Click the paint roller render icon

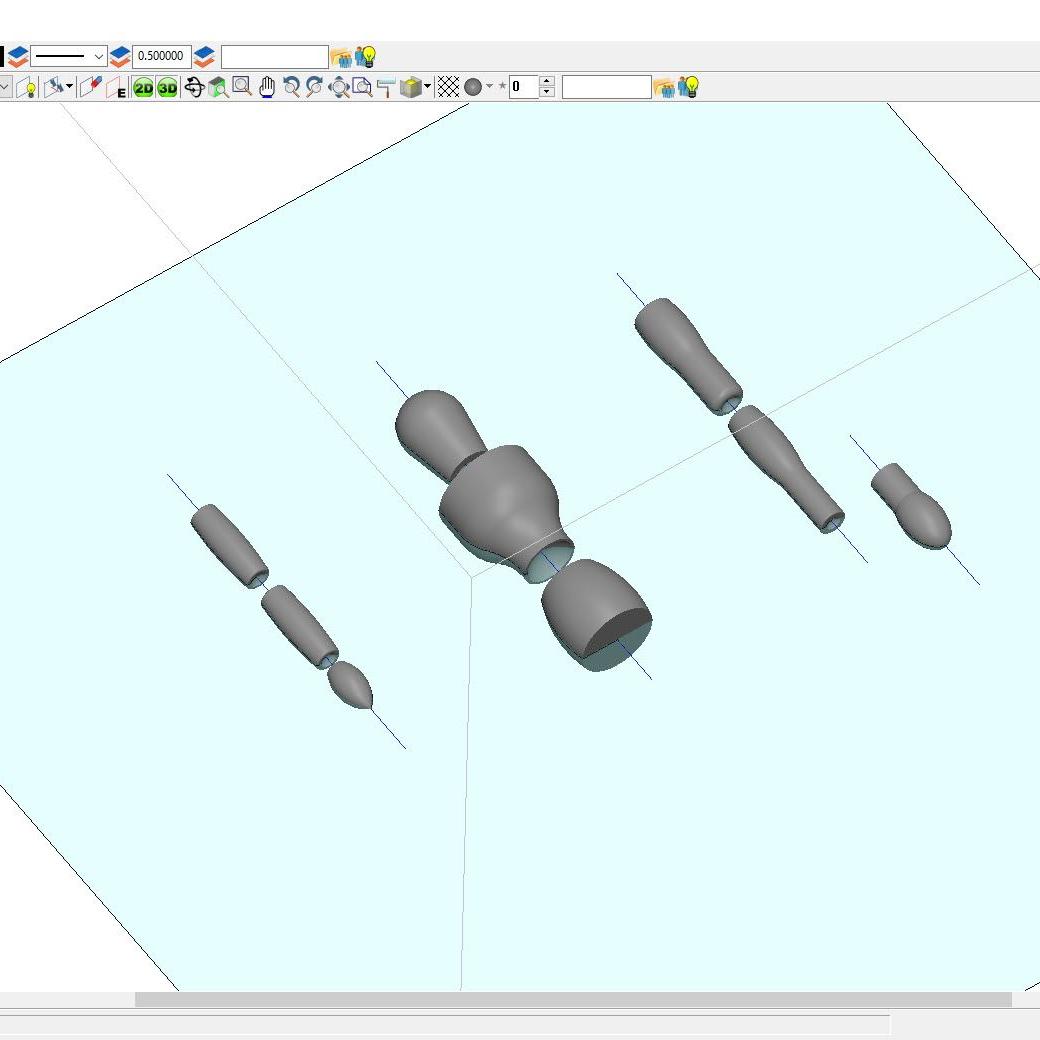pos(386,87)
